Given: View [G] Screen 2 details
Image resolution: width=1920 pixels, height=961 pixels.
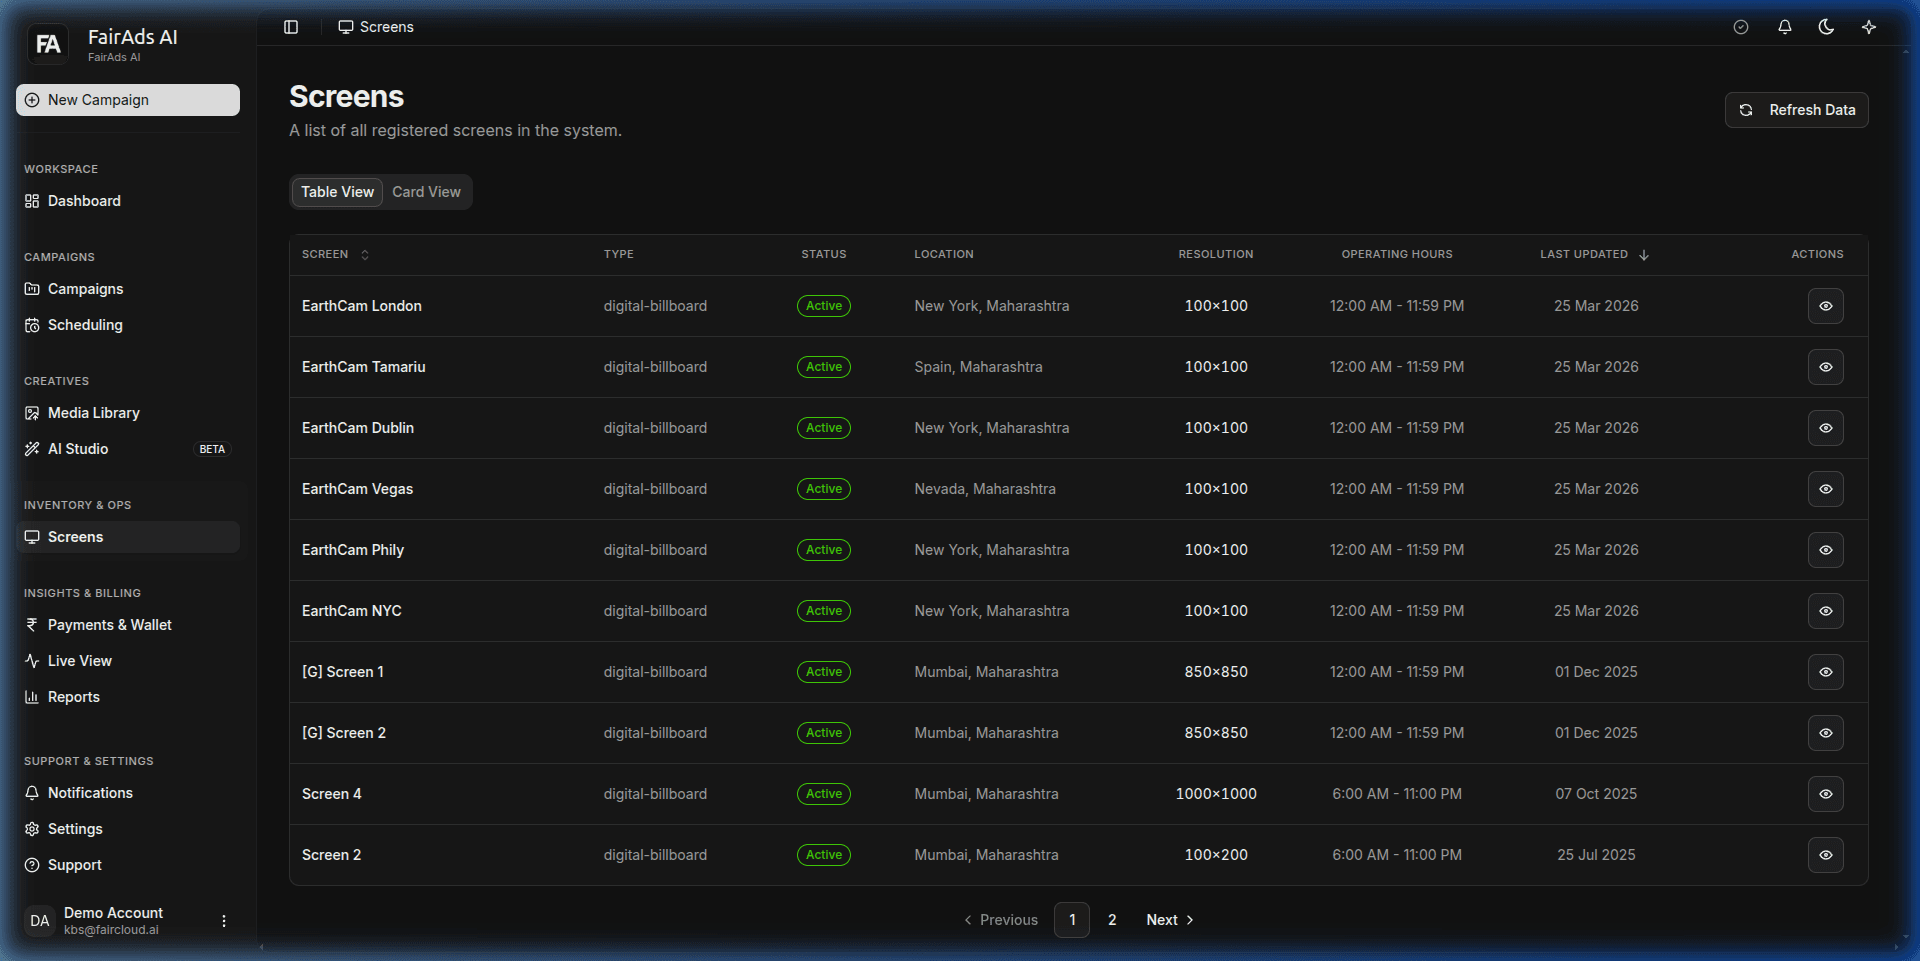Looking at the screenshot, I should click(1825, 733).
